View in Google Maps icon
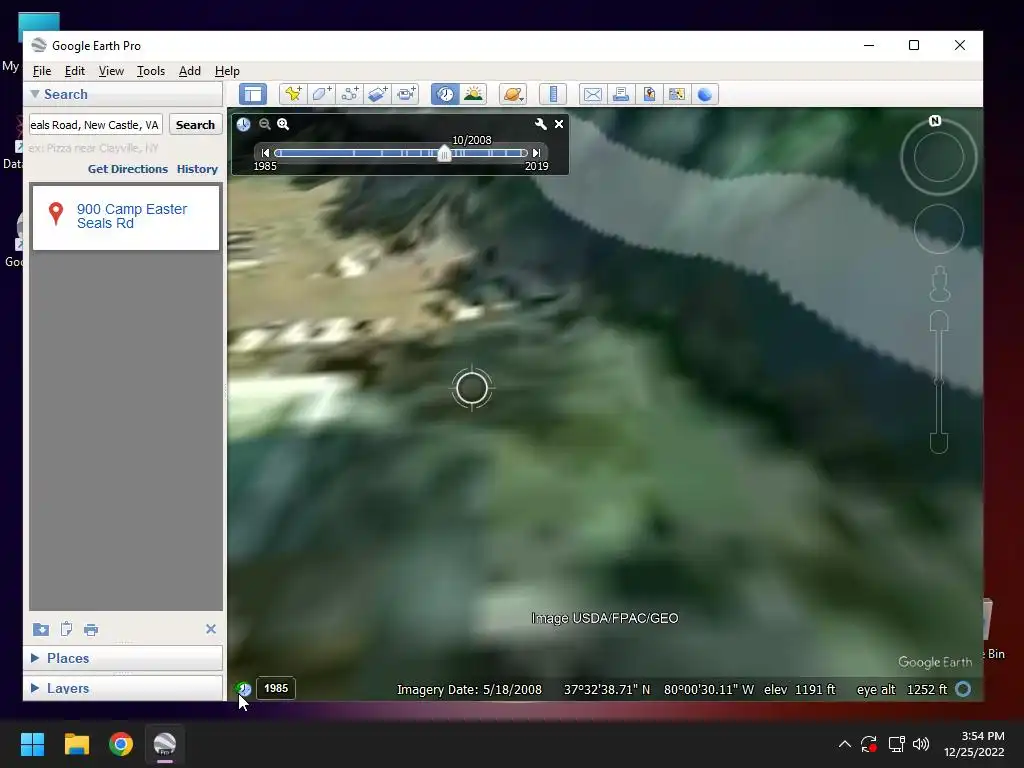 tap(677, 94)
